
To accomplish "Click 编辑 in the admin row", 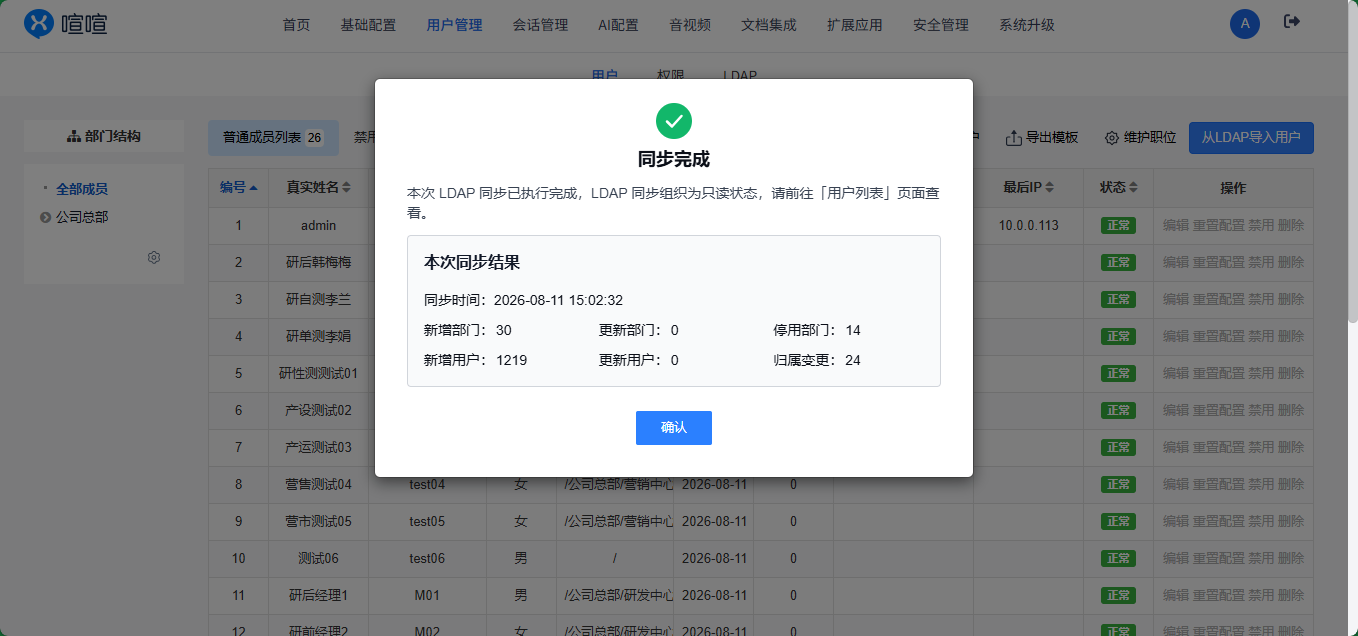I will [x=1176, y=226].
